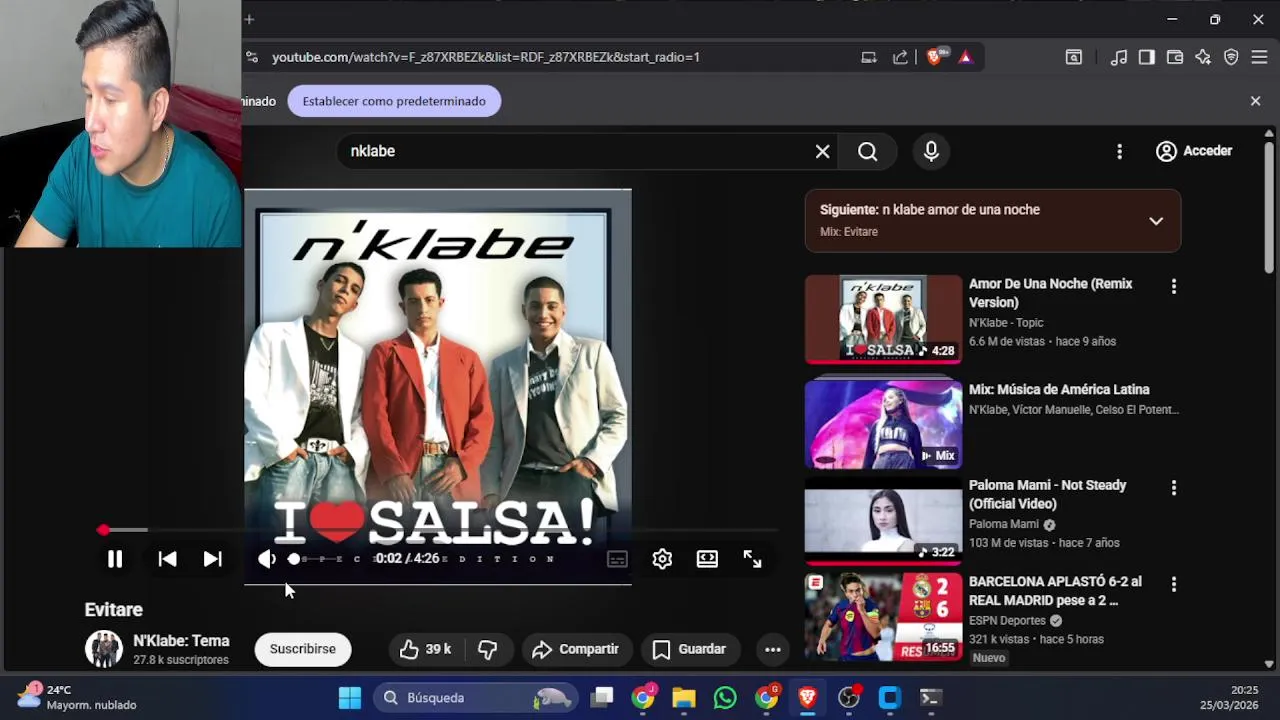Open Mix: Música de América Latina
The height and width of the screenshot is (720, 1280).
1059,390
